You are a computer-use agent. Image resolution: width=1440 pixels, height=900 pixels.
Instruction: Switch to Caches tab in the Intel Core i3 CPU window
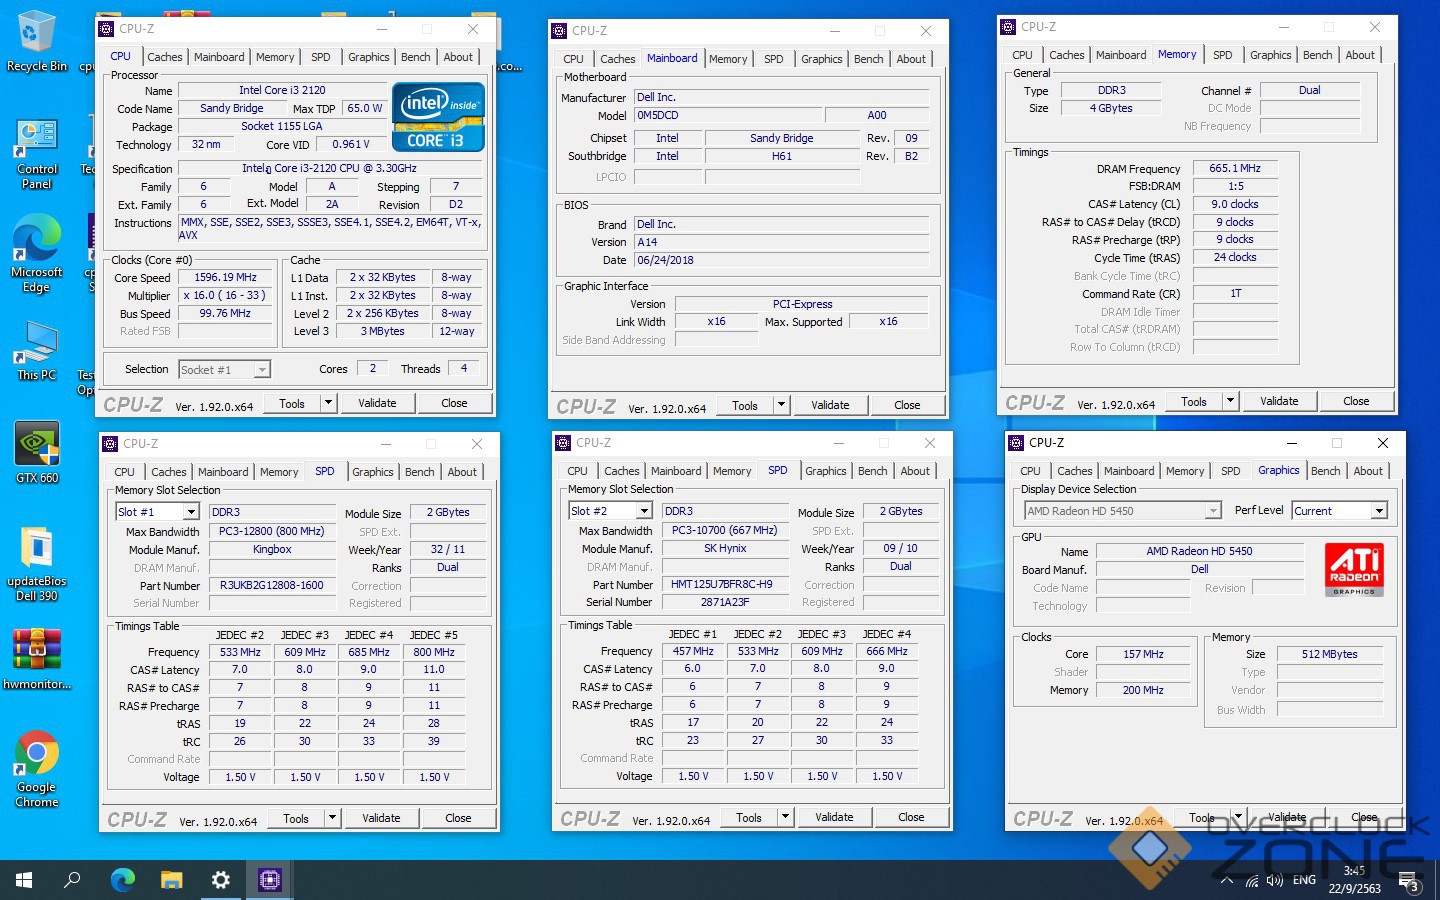164,57
